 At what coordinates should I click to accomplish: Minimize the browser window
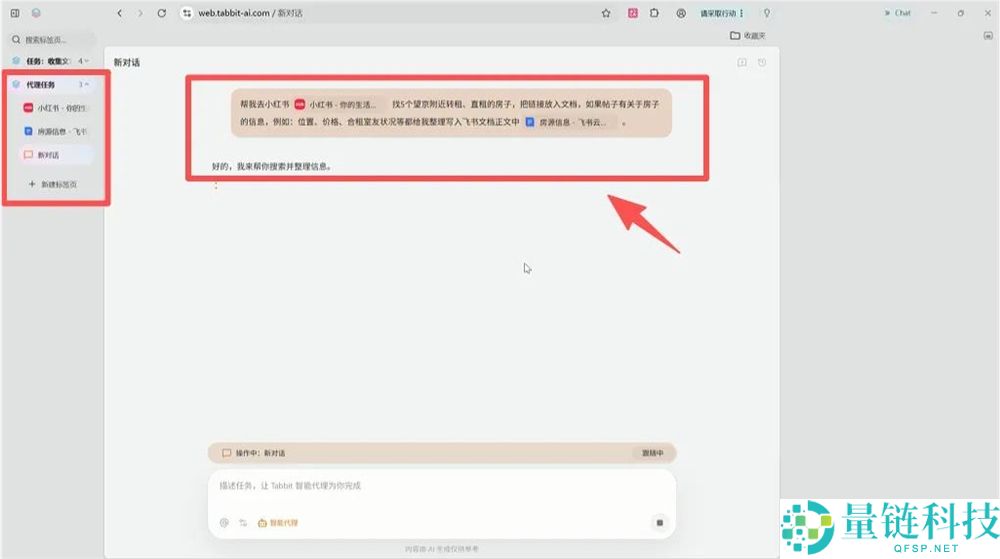pos(934,13)
